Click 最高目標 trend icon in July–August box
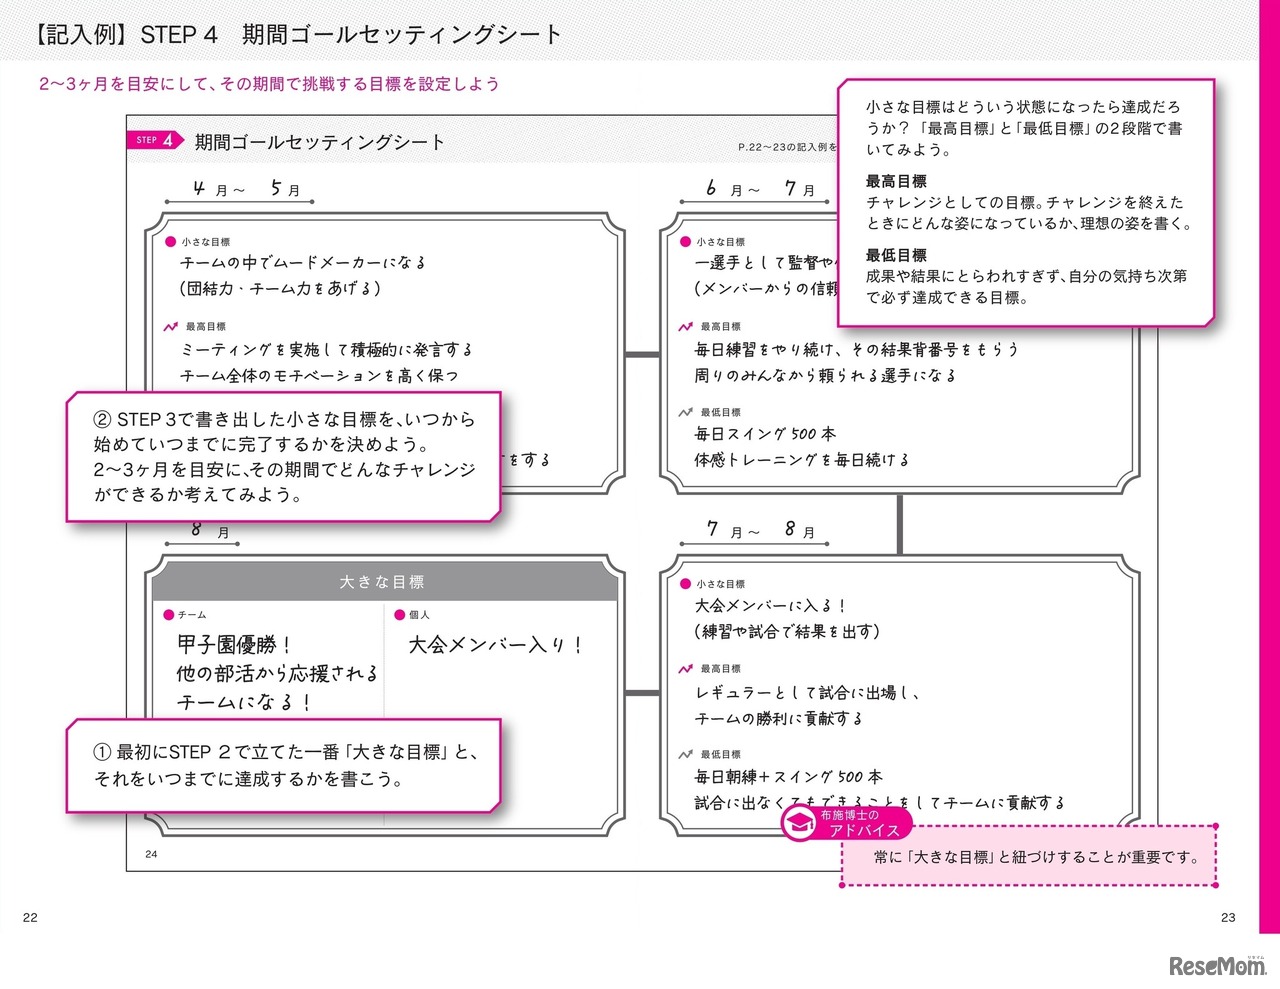This screenshot has width=1280, height=989. (x=685, y=669)
